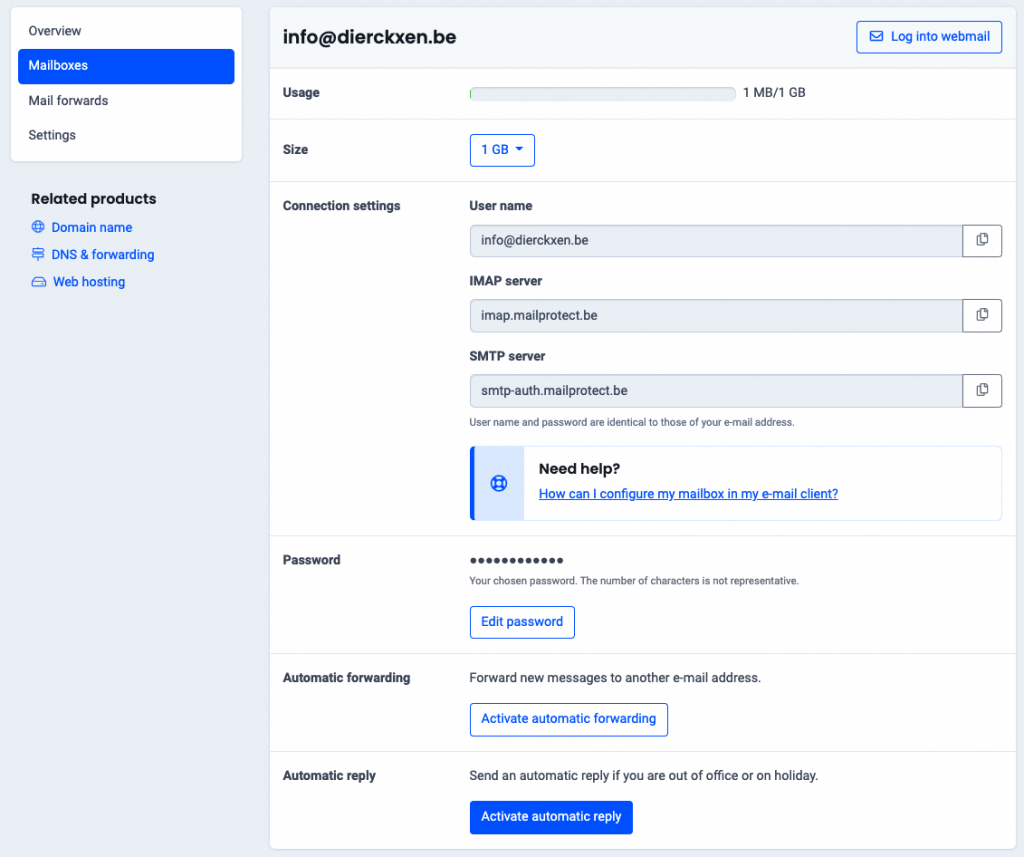Click the Web hosting drive icon
Image resolution: width=1024 pixels, height=857 pixels.
[x=39, y=282]
